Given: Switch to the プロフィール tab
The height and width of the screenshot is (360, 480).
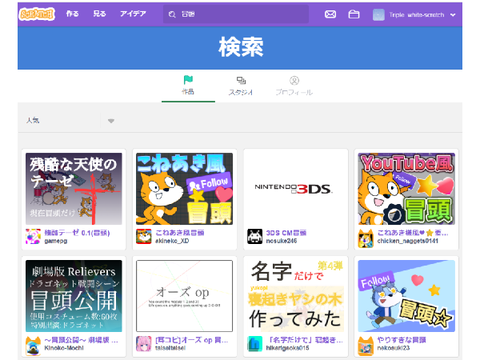Looking at the screenshot, I should point(294,86).
